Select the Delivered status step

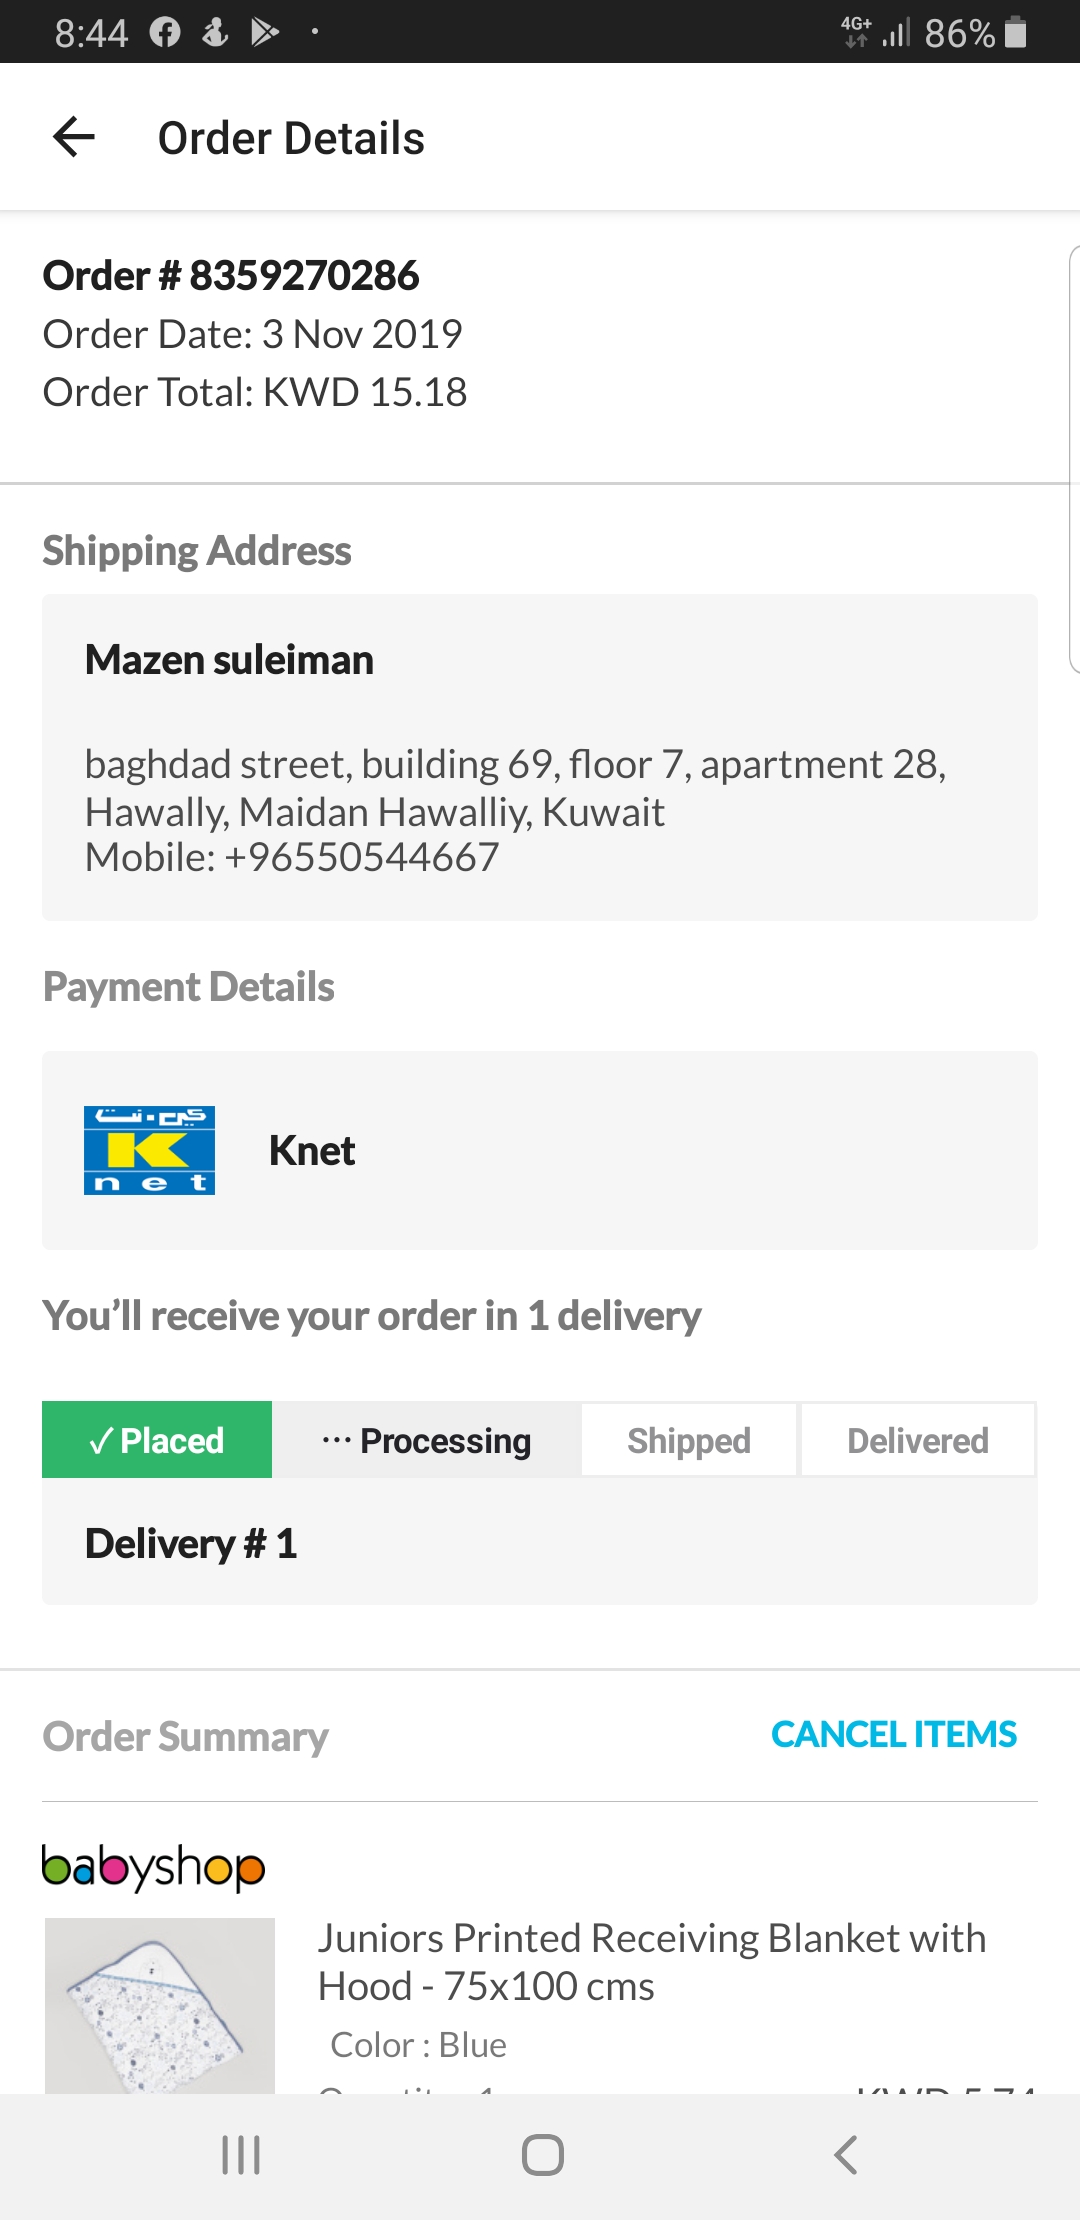pos(918,1440)
